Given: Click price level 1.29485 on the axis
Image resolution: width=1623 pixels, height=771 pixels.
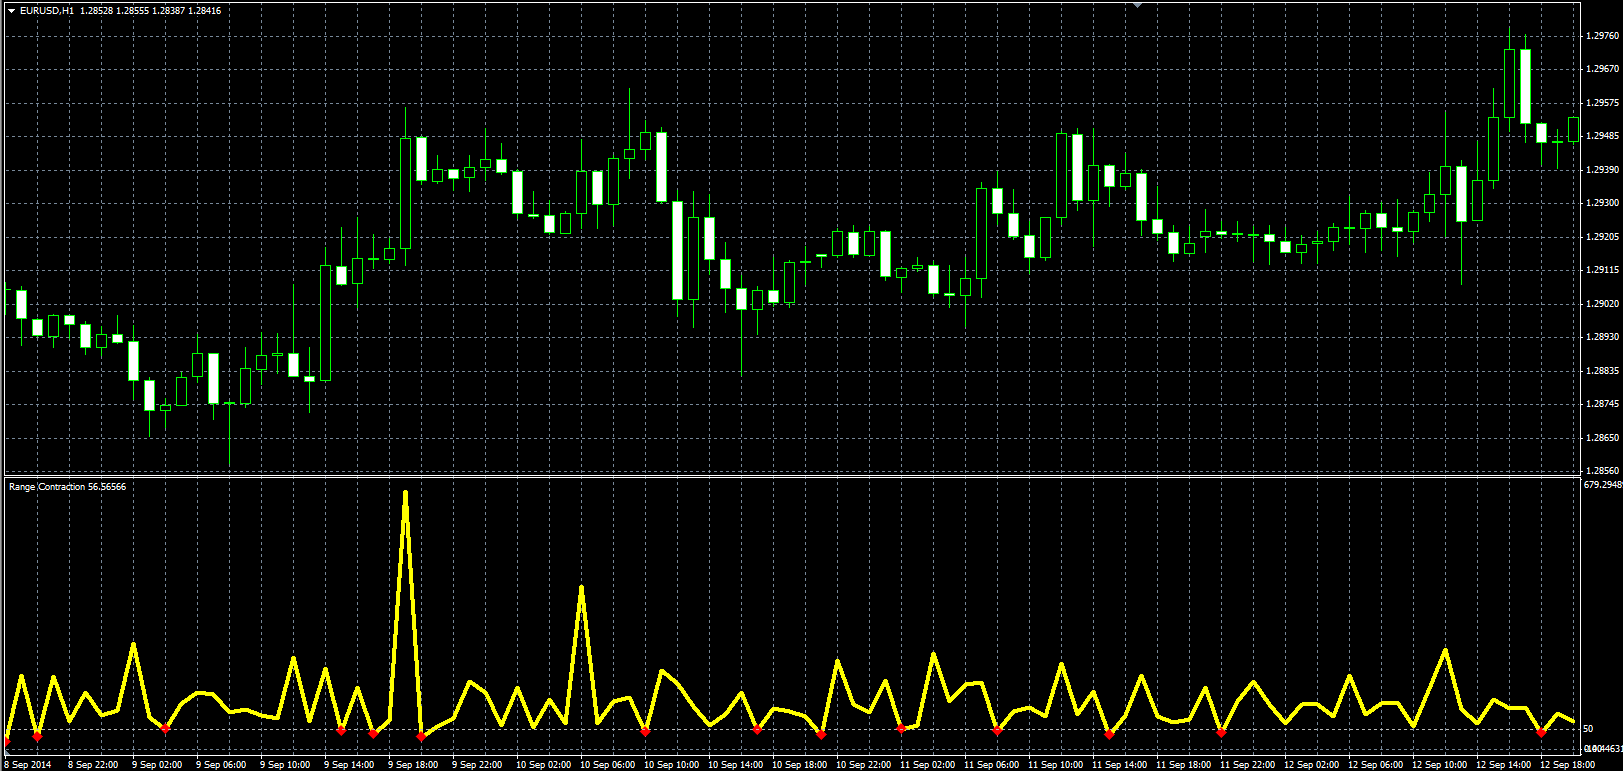Looking at the screenshot, I should [x=1602, y=136].
